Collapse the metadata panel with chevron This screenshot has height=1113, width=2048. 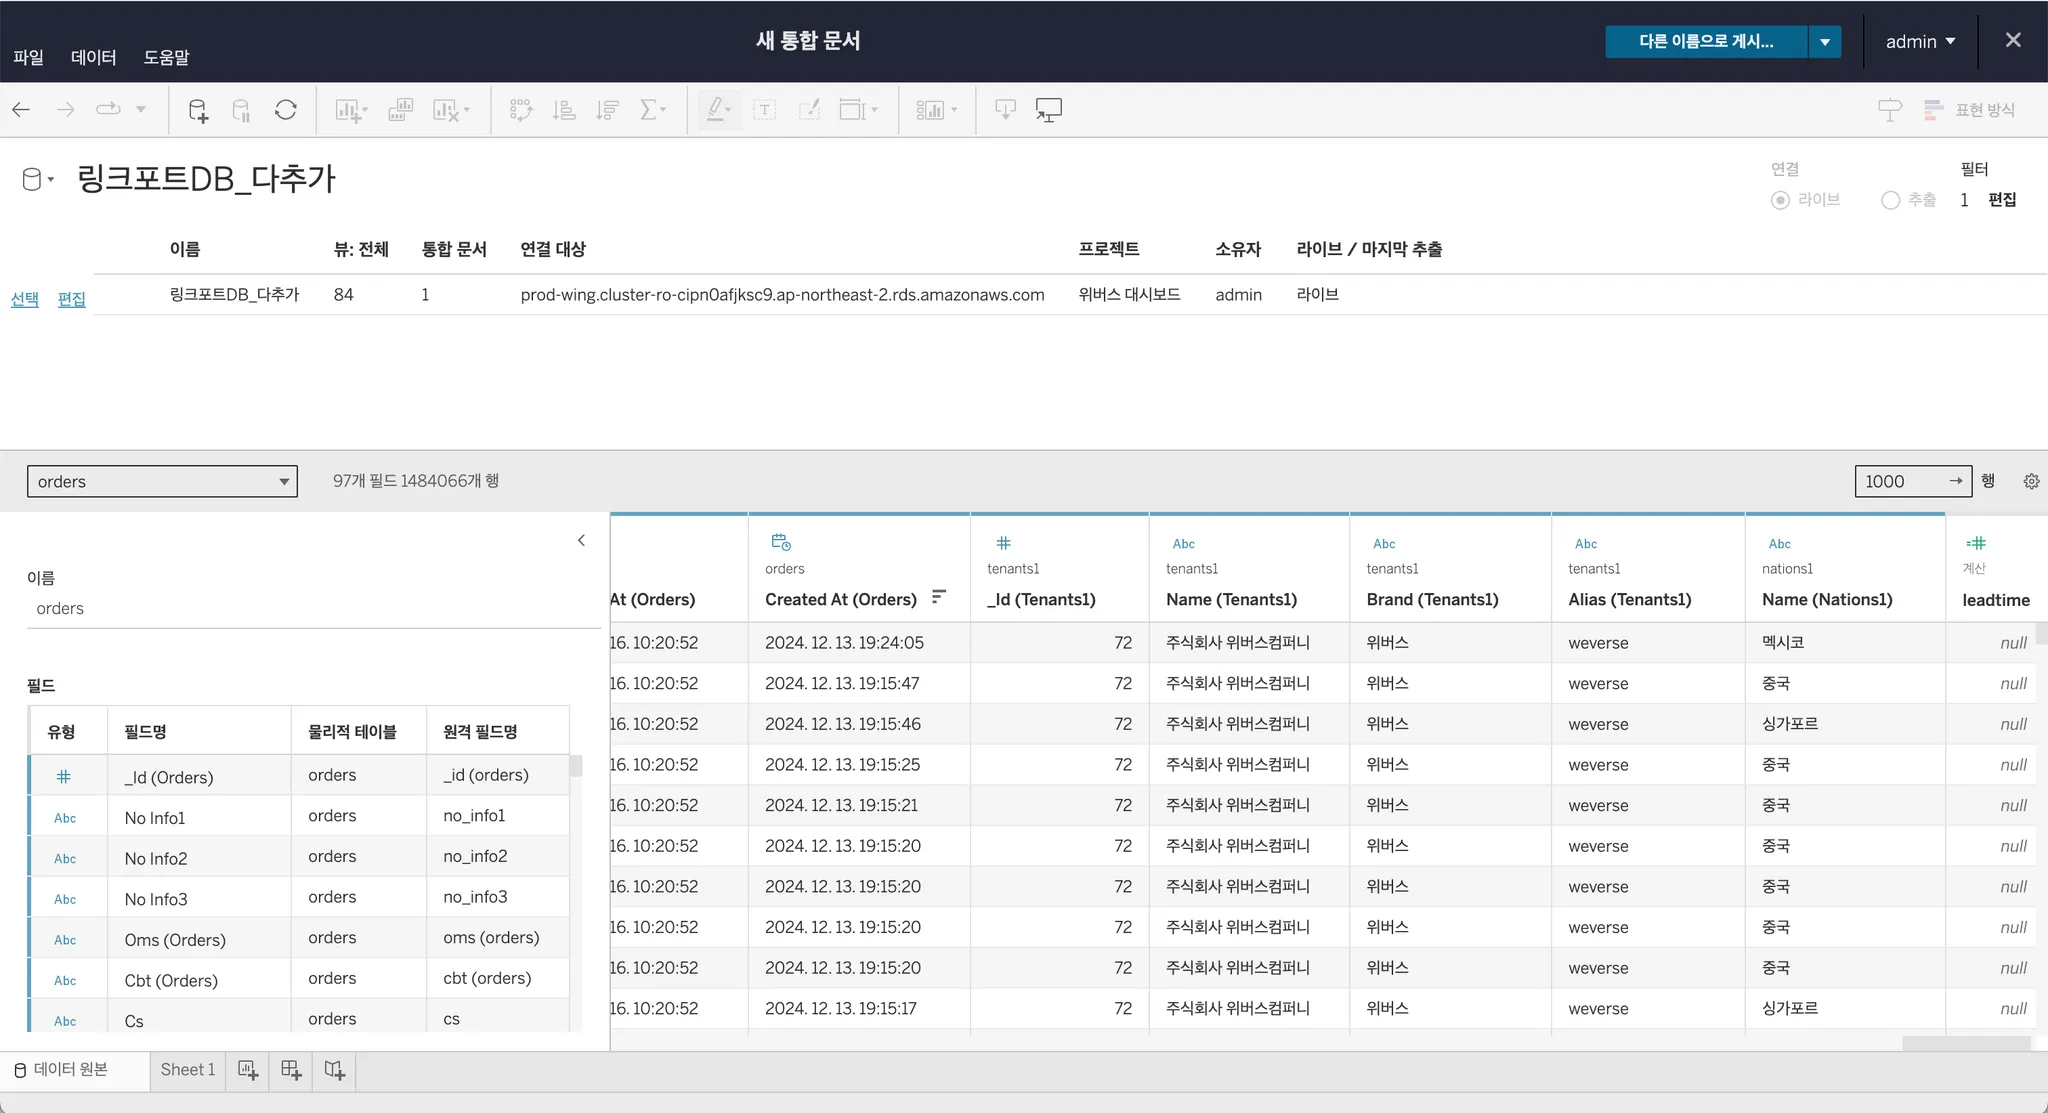(x=581, y=541)
